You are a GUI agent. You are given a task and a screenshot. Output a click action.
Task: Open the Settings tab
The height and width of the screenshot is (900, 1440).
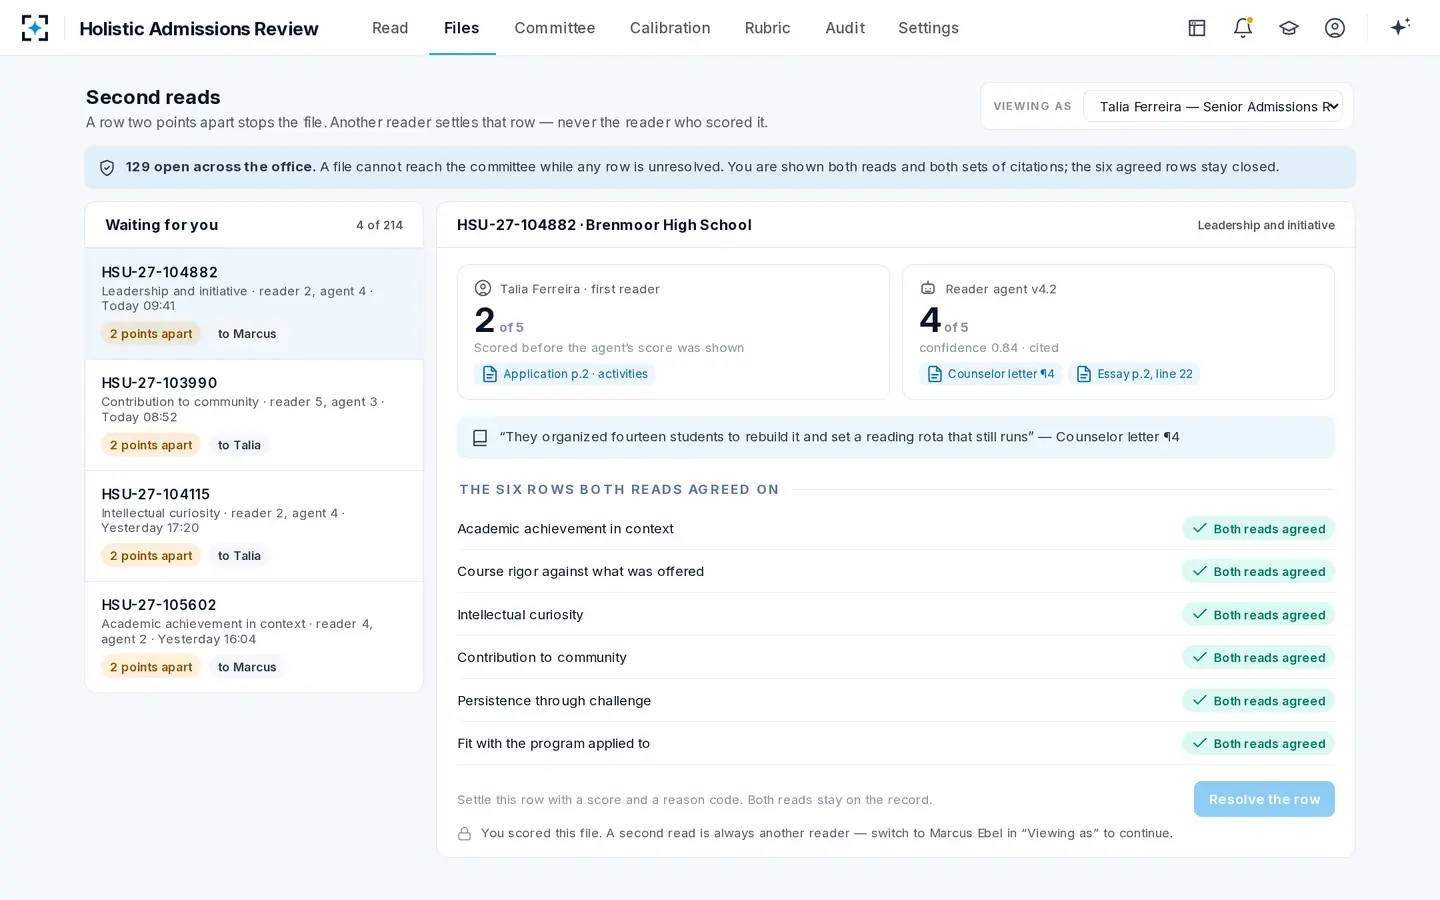point(928,28)
